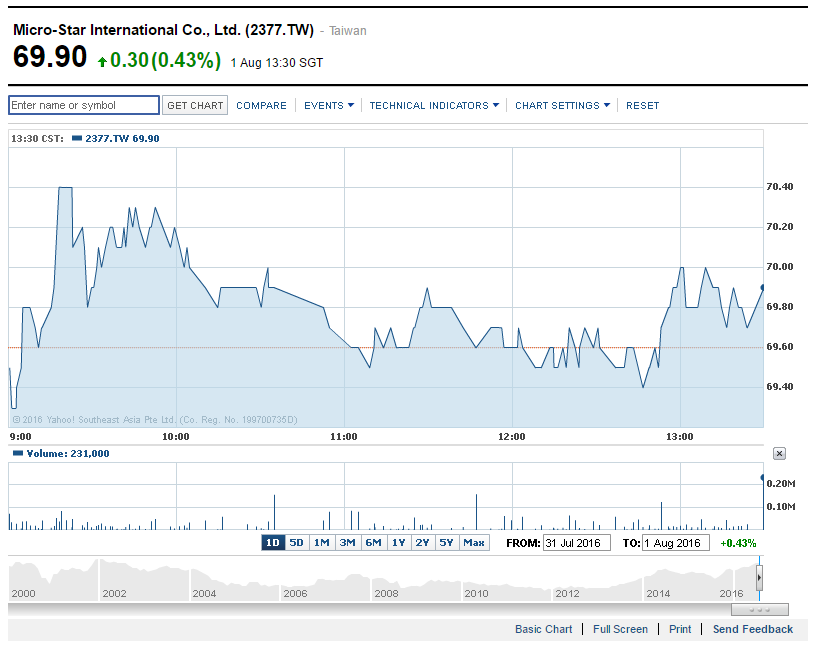Click the TO date field
This screenshot has height=645, width=816.
675,543
